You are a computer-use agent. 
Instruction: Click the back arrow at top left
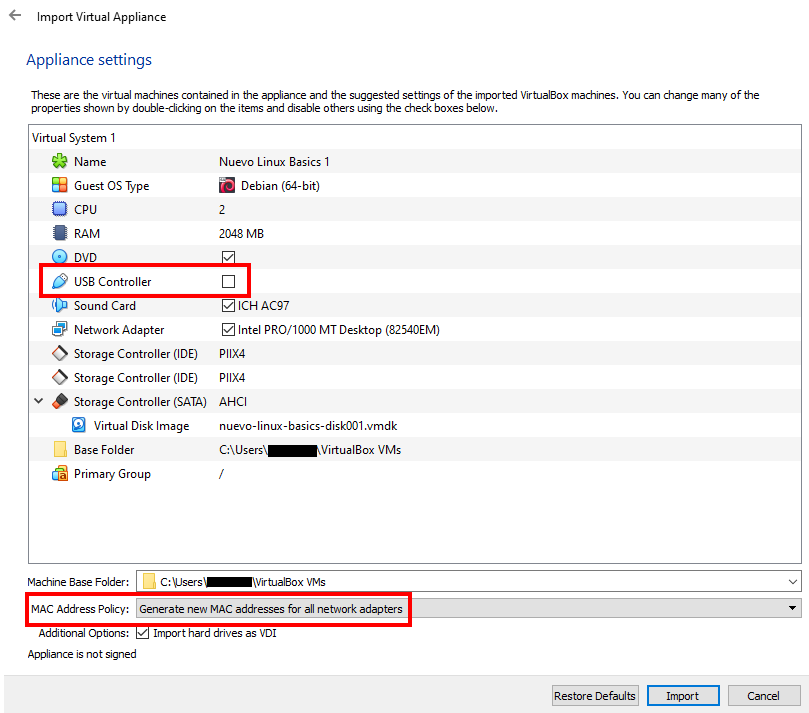(x=14, y=15)
